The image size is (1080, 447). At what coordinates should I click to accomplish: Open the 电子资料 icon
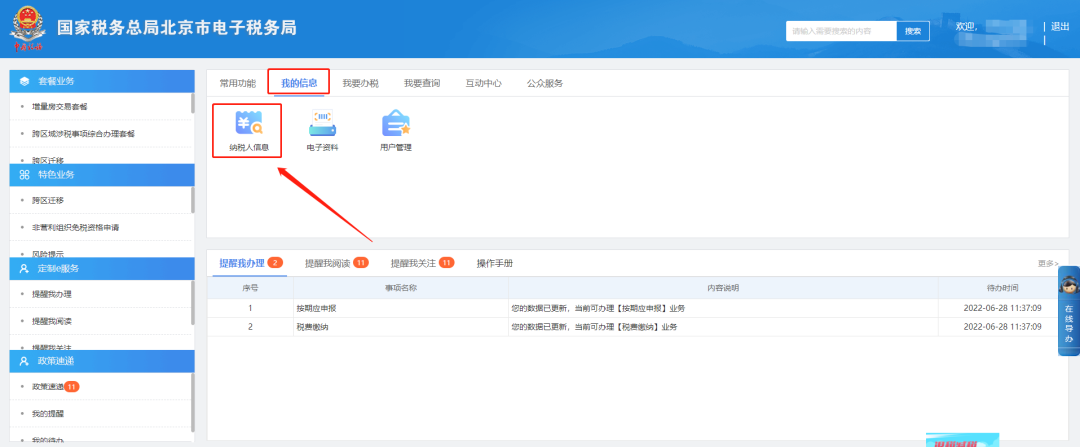pos(322,125)
